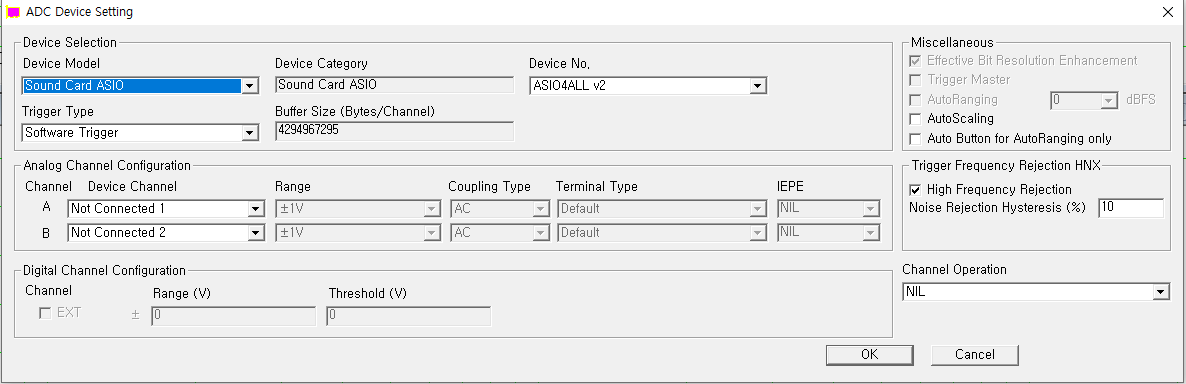Confirm settings with the OK button
The height and width of the screenshot is (384, 1186).
(870, 355)
